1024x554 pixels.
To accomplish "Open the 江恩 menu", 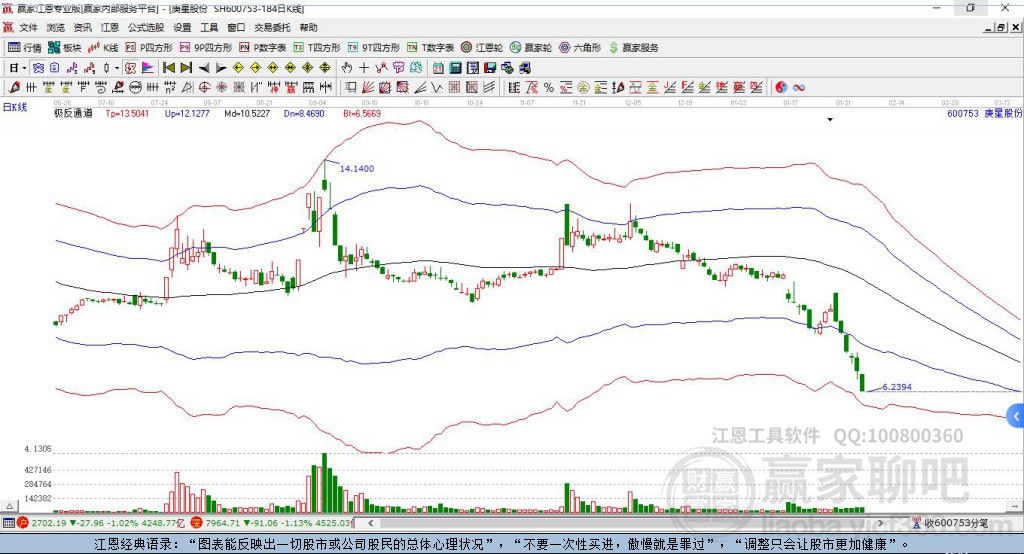I will coord(110,27).
